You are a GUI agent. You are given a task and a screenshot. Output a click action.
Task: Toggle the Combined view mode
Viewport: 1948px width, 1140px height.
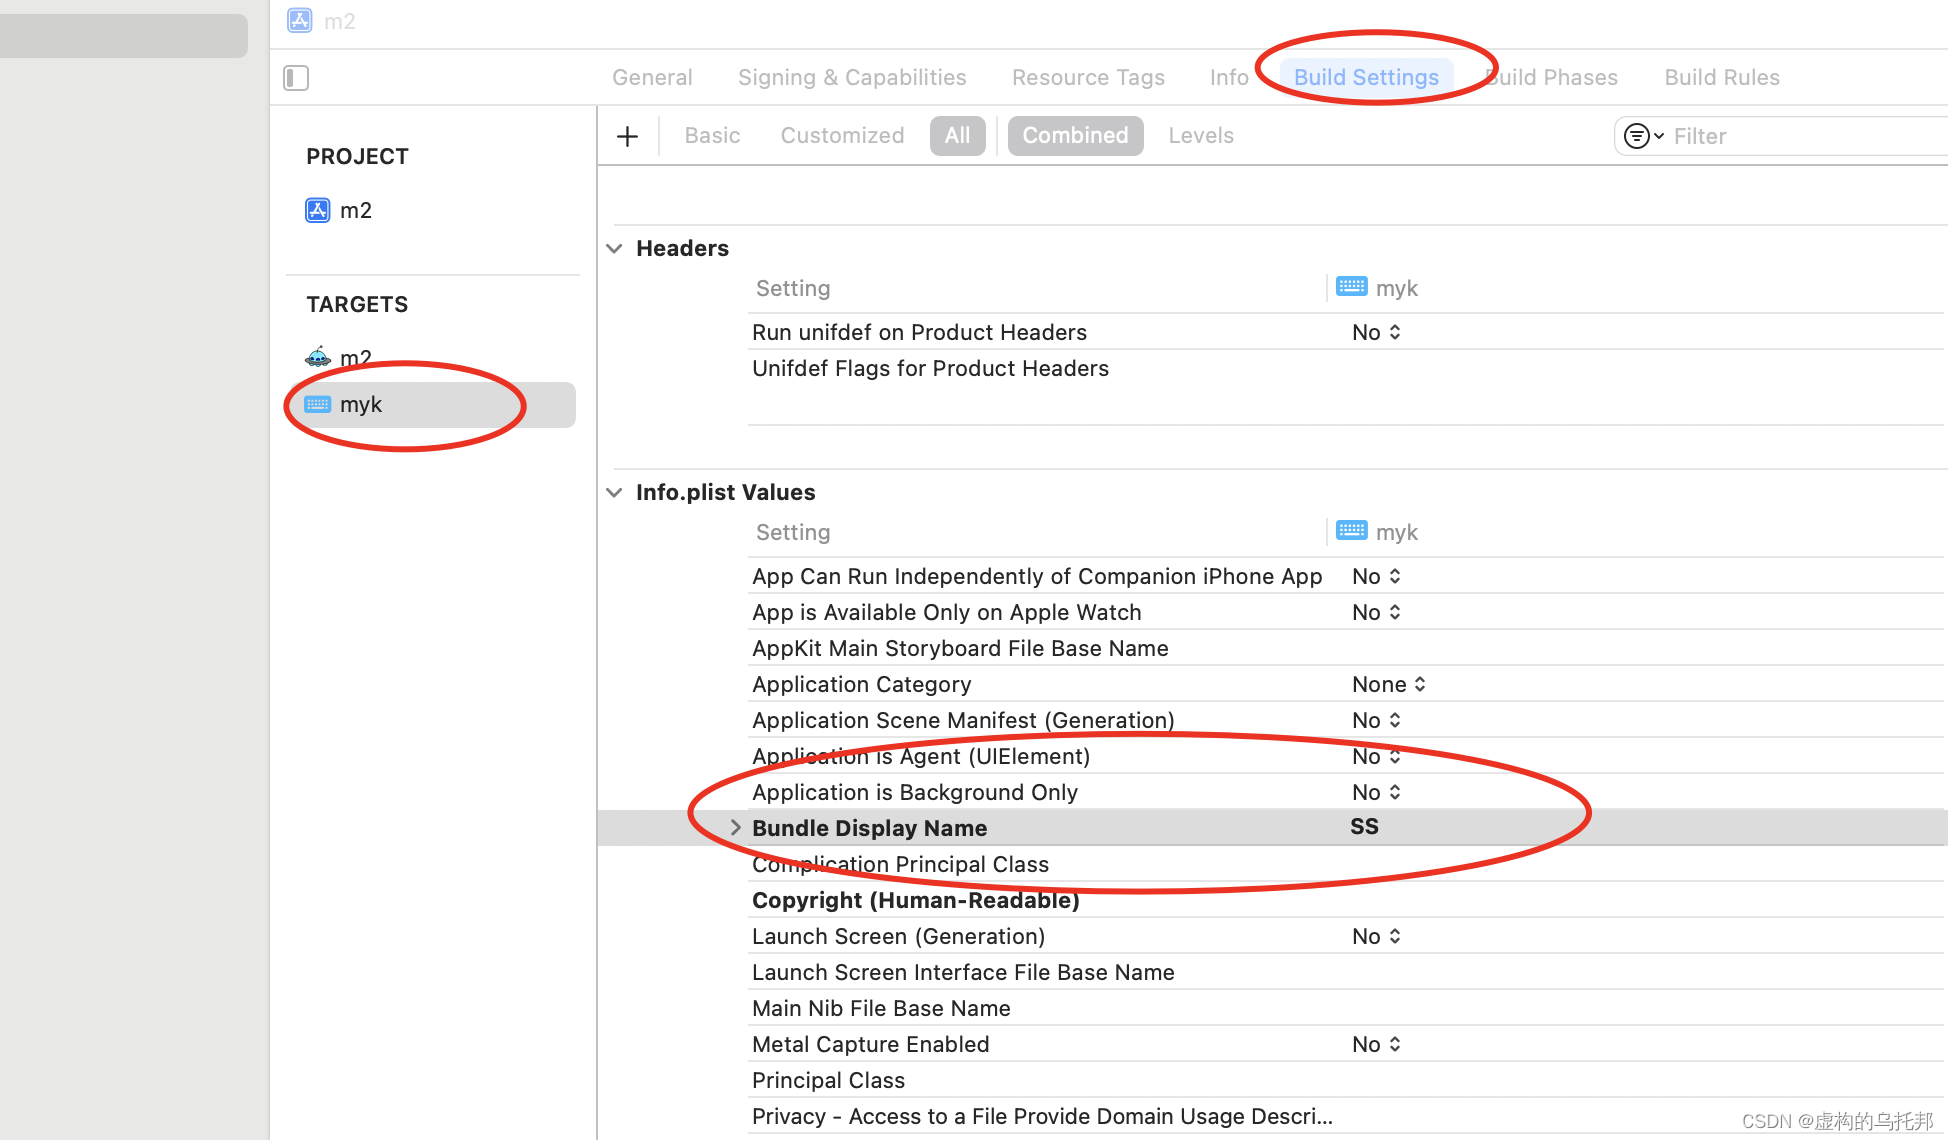(1075, 136)
